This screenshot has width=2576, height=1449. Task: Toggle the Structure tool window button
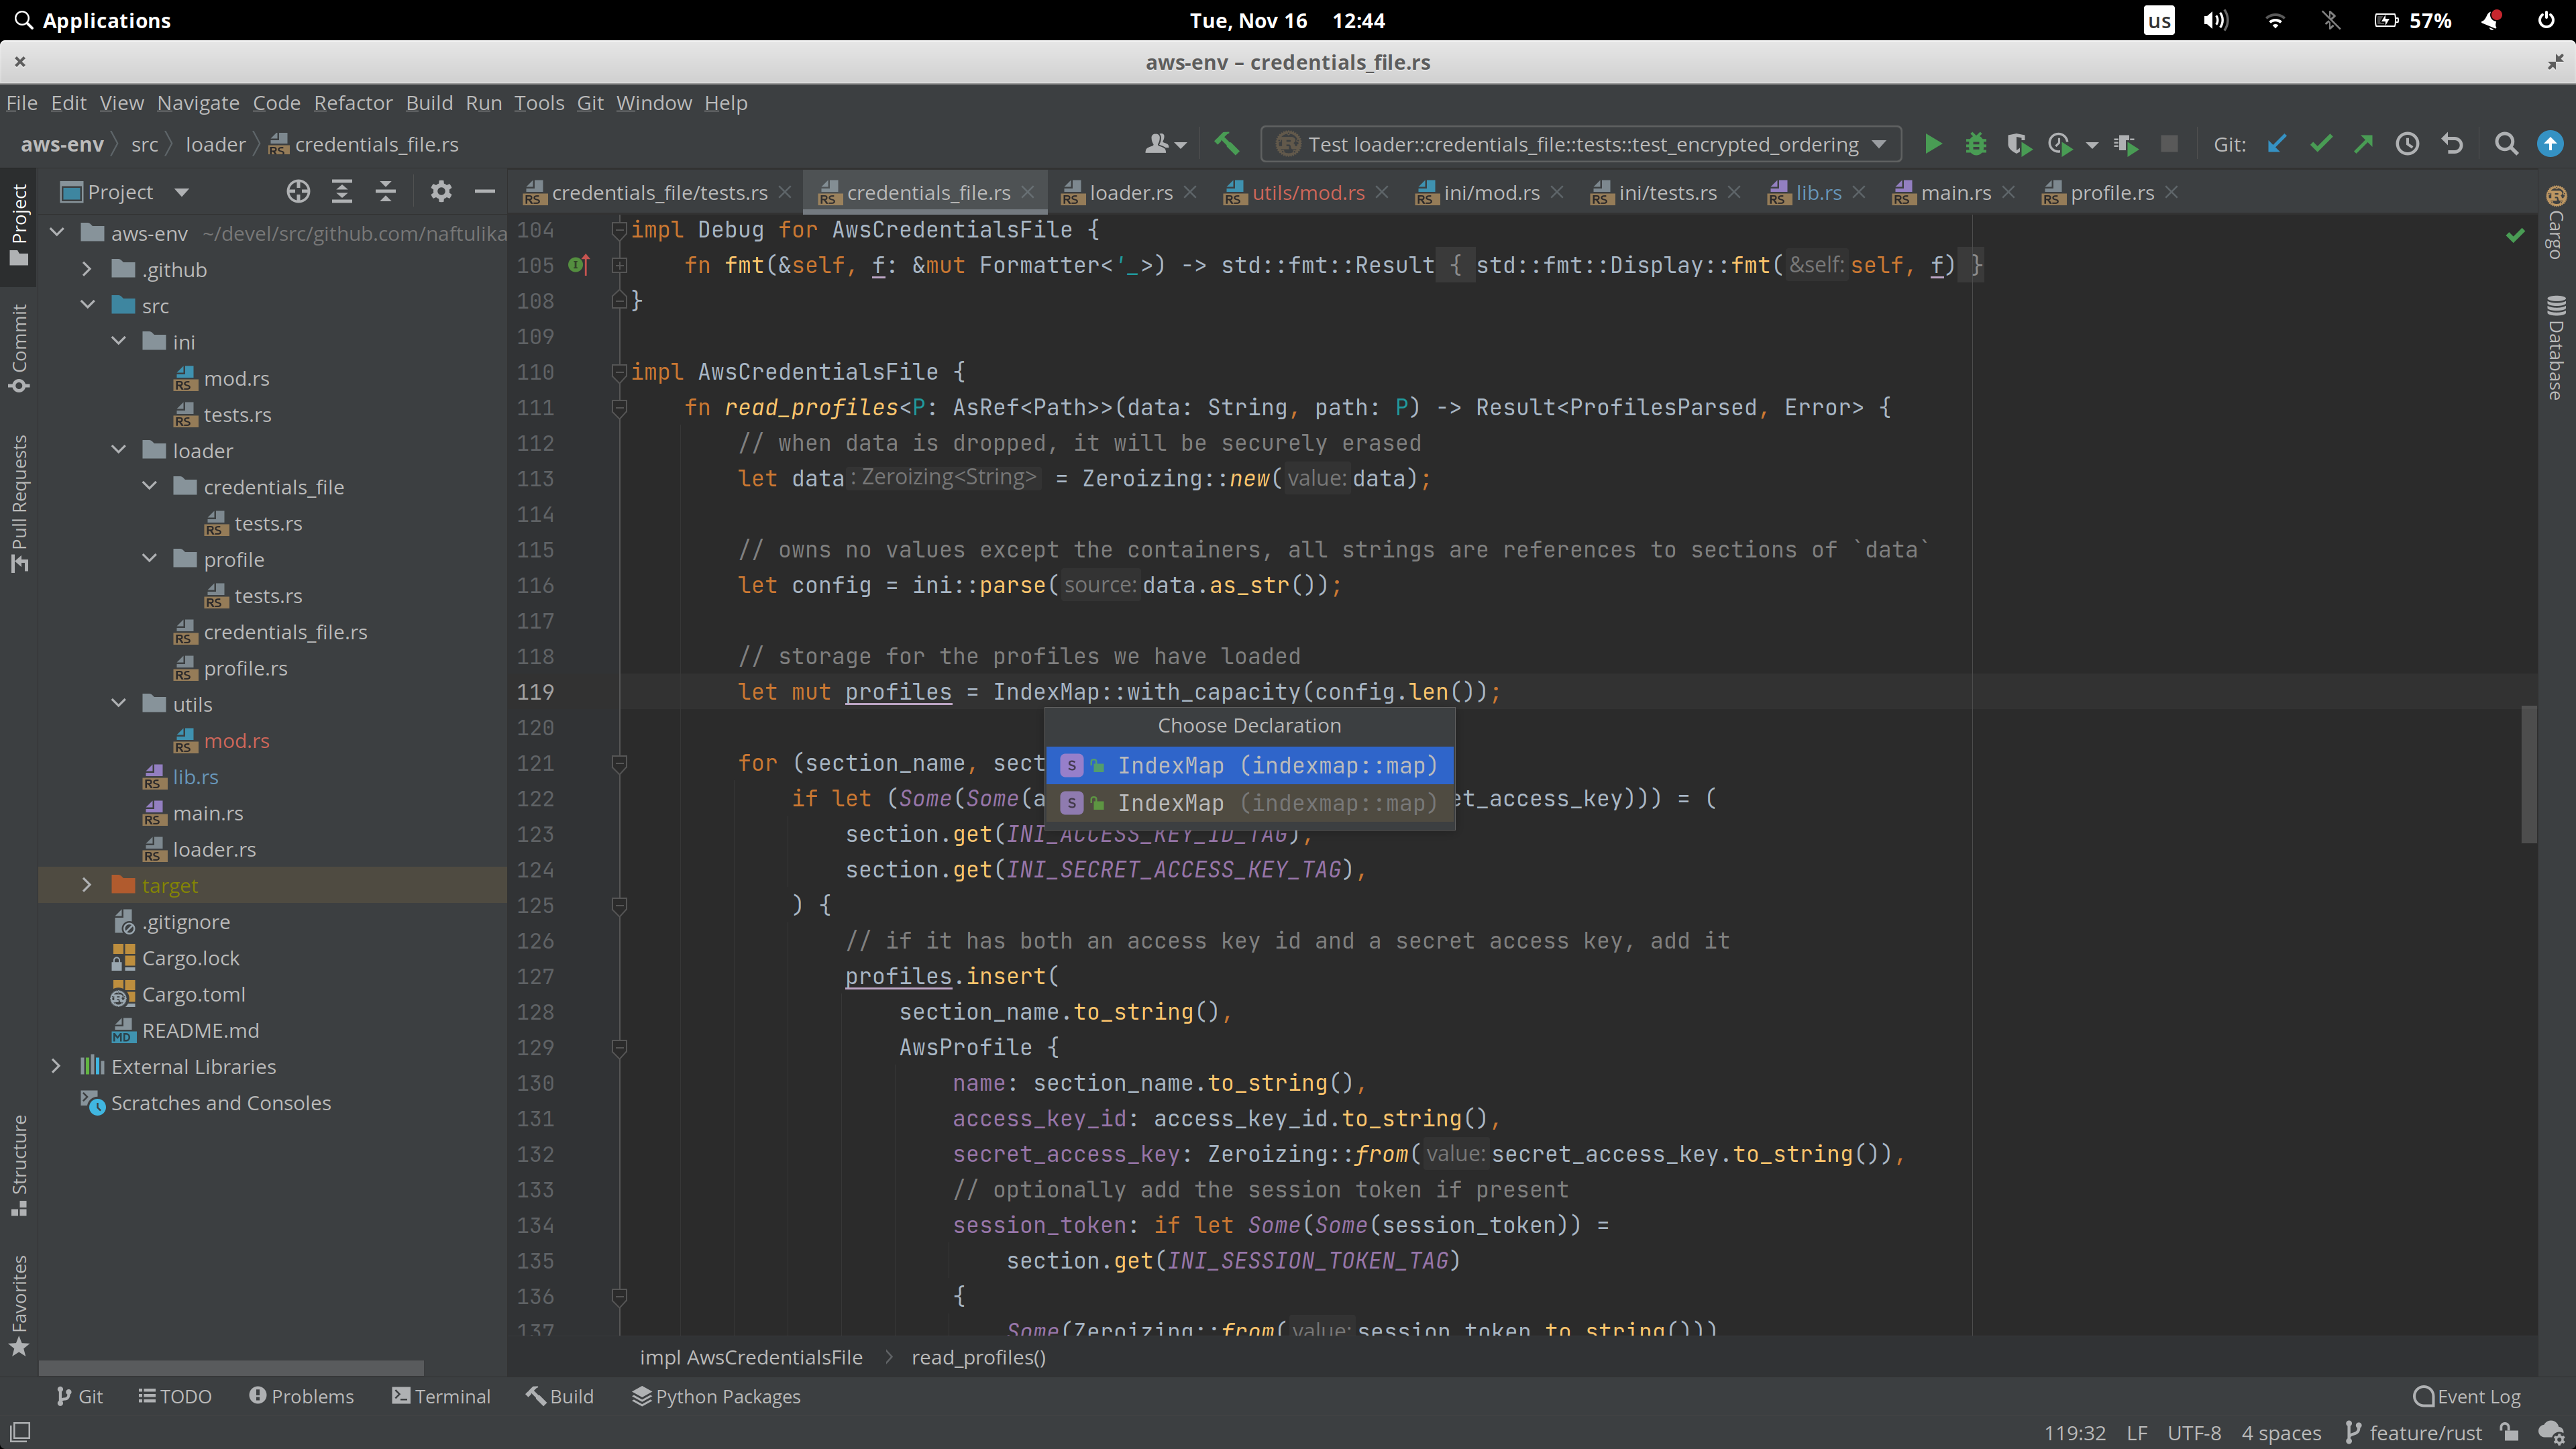coord(19,1166)
